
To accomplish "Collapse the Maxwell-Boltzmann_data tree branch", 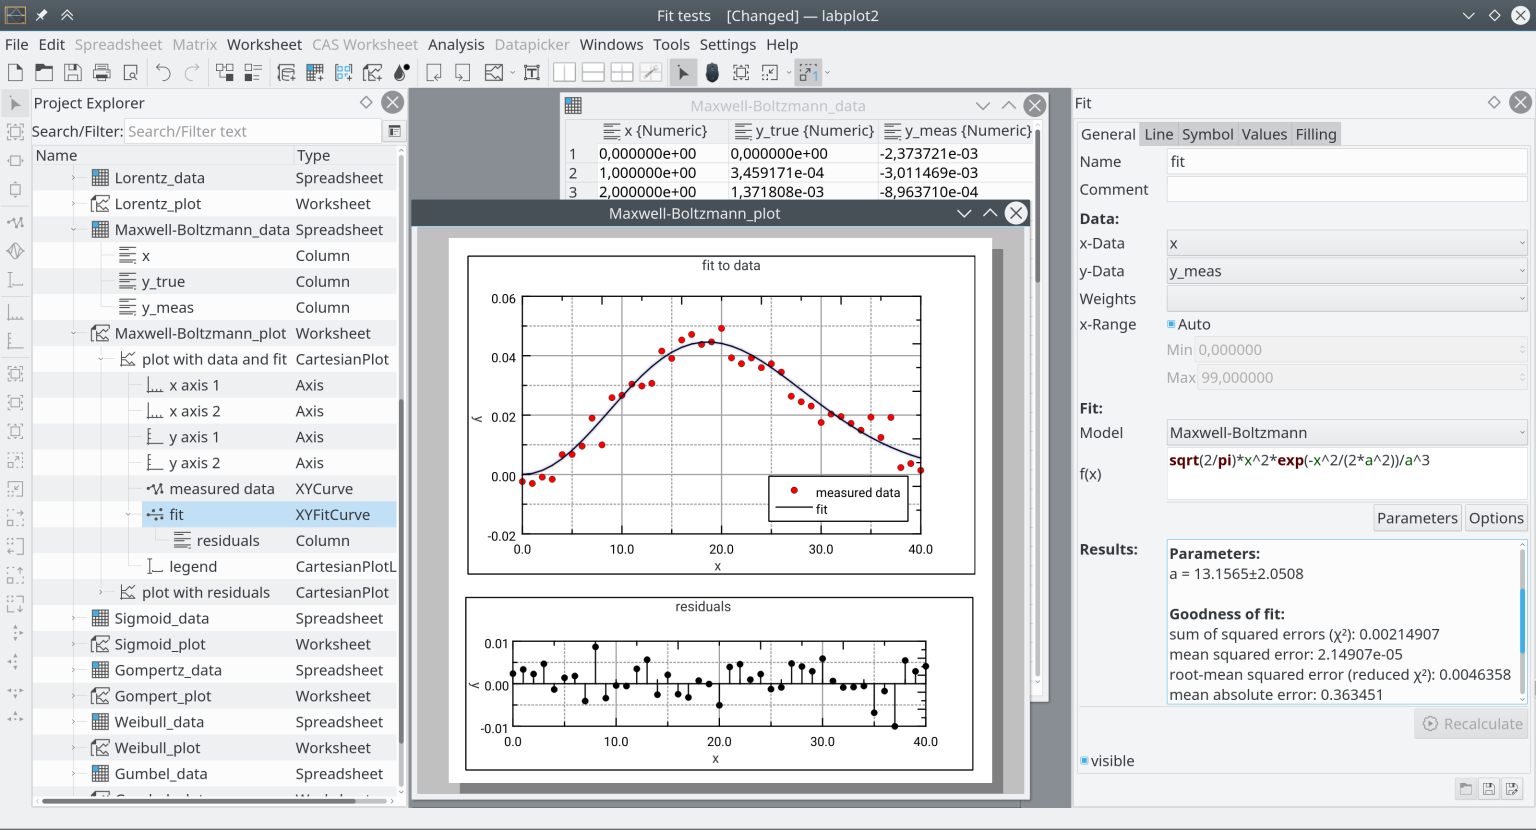I will tap(74, 229).
